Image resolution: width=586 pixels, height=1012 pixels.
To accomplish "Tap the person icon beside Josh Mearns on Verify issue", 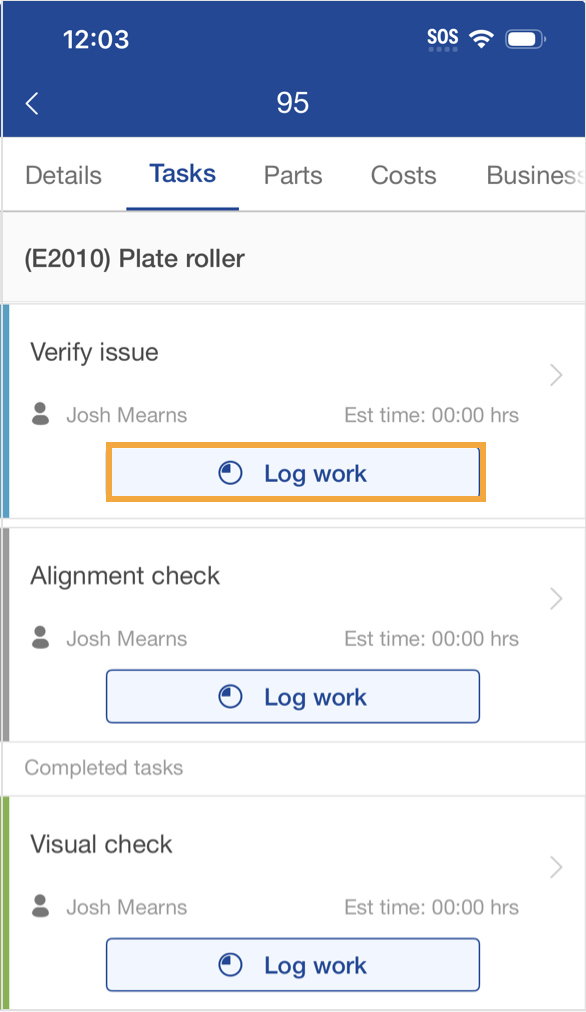I will tap(40, 415).
